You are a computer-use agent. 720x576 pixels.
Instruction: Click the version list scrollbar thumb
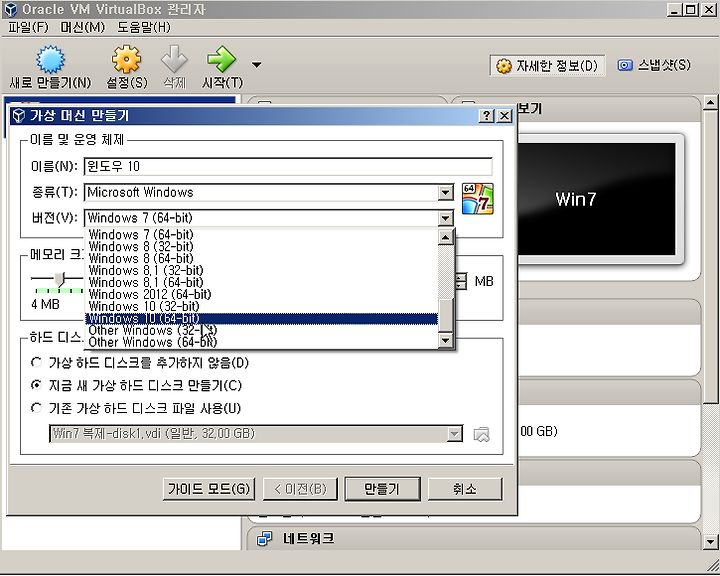[x=446, y=315]
